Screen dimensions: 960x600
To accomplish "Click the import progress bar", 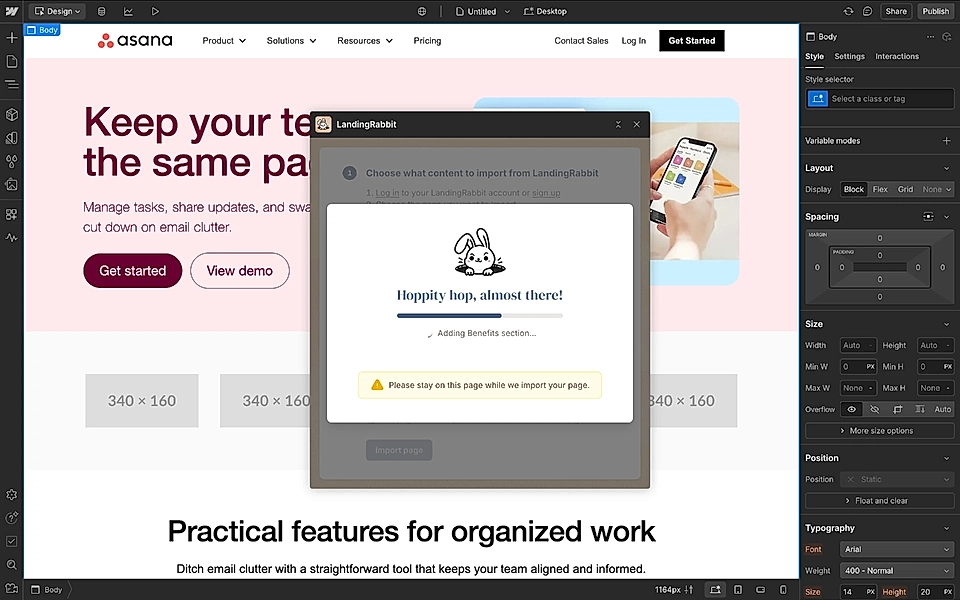I will tap(479, 316).
